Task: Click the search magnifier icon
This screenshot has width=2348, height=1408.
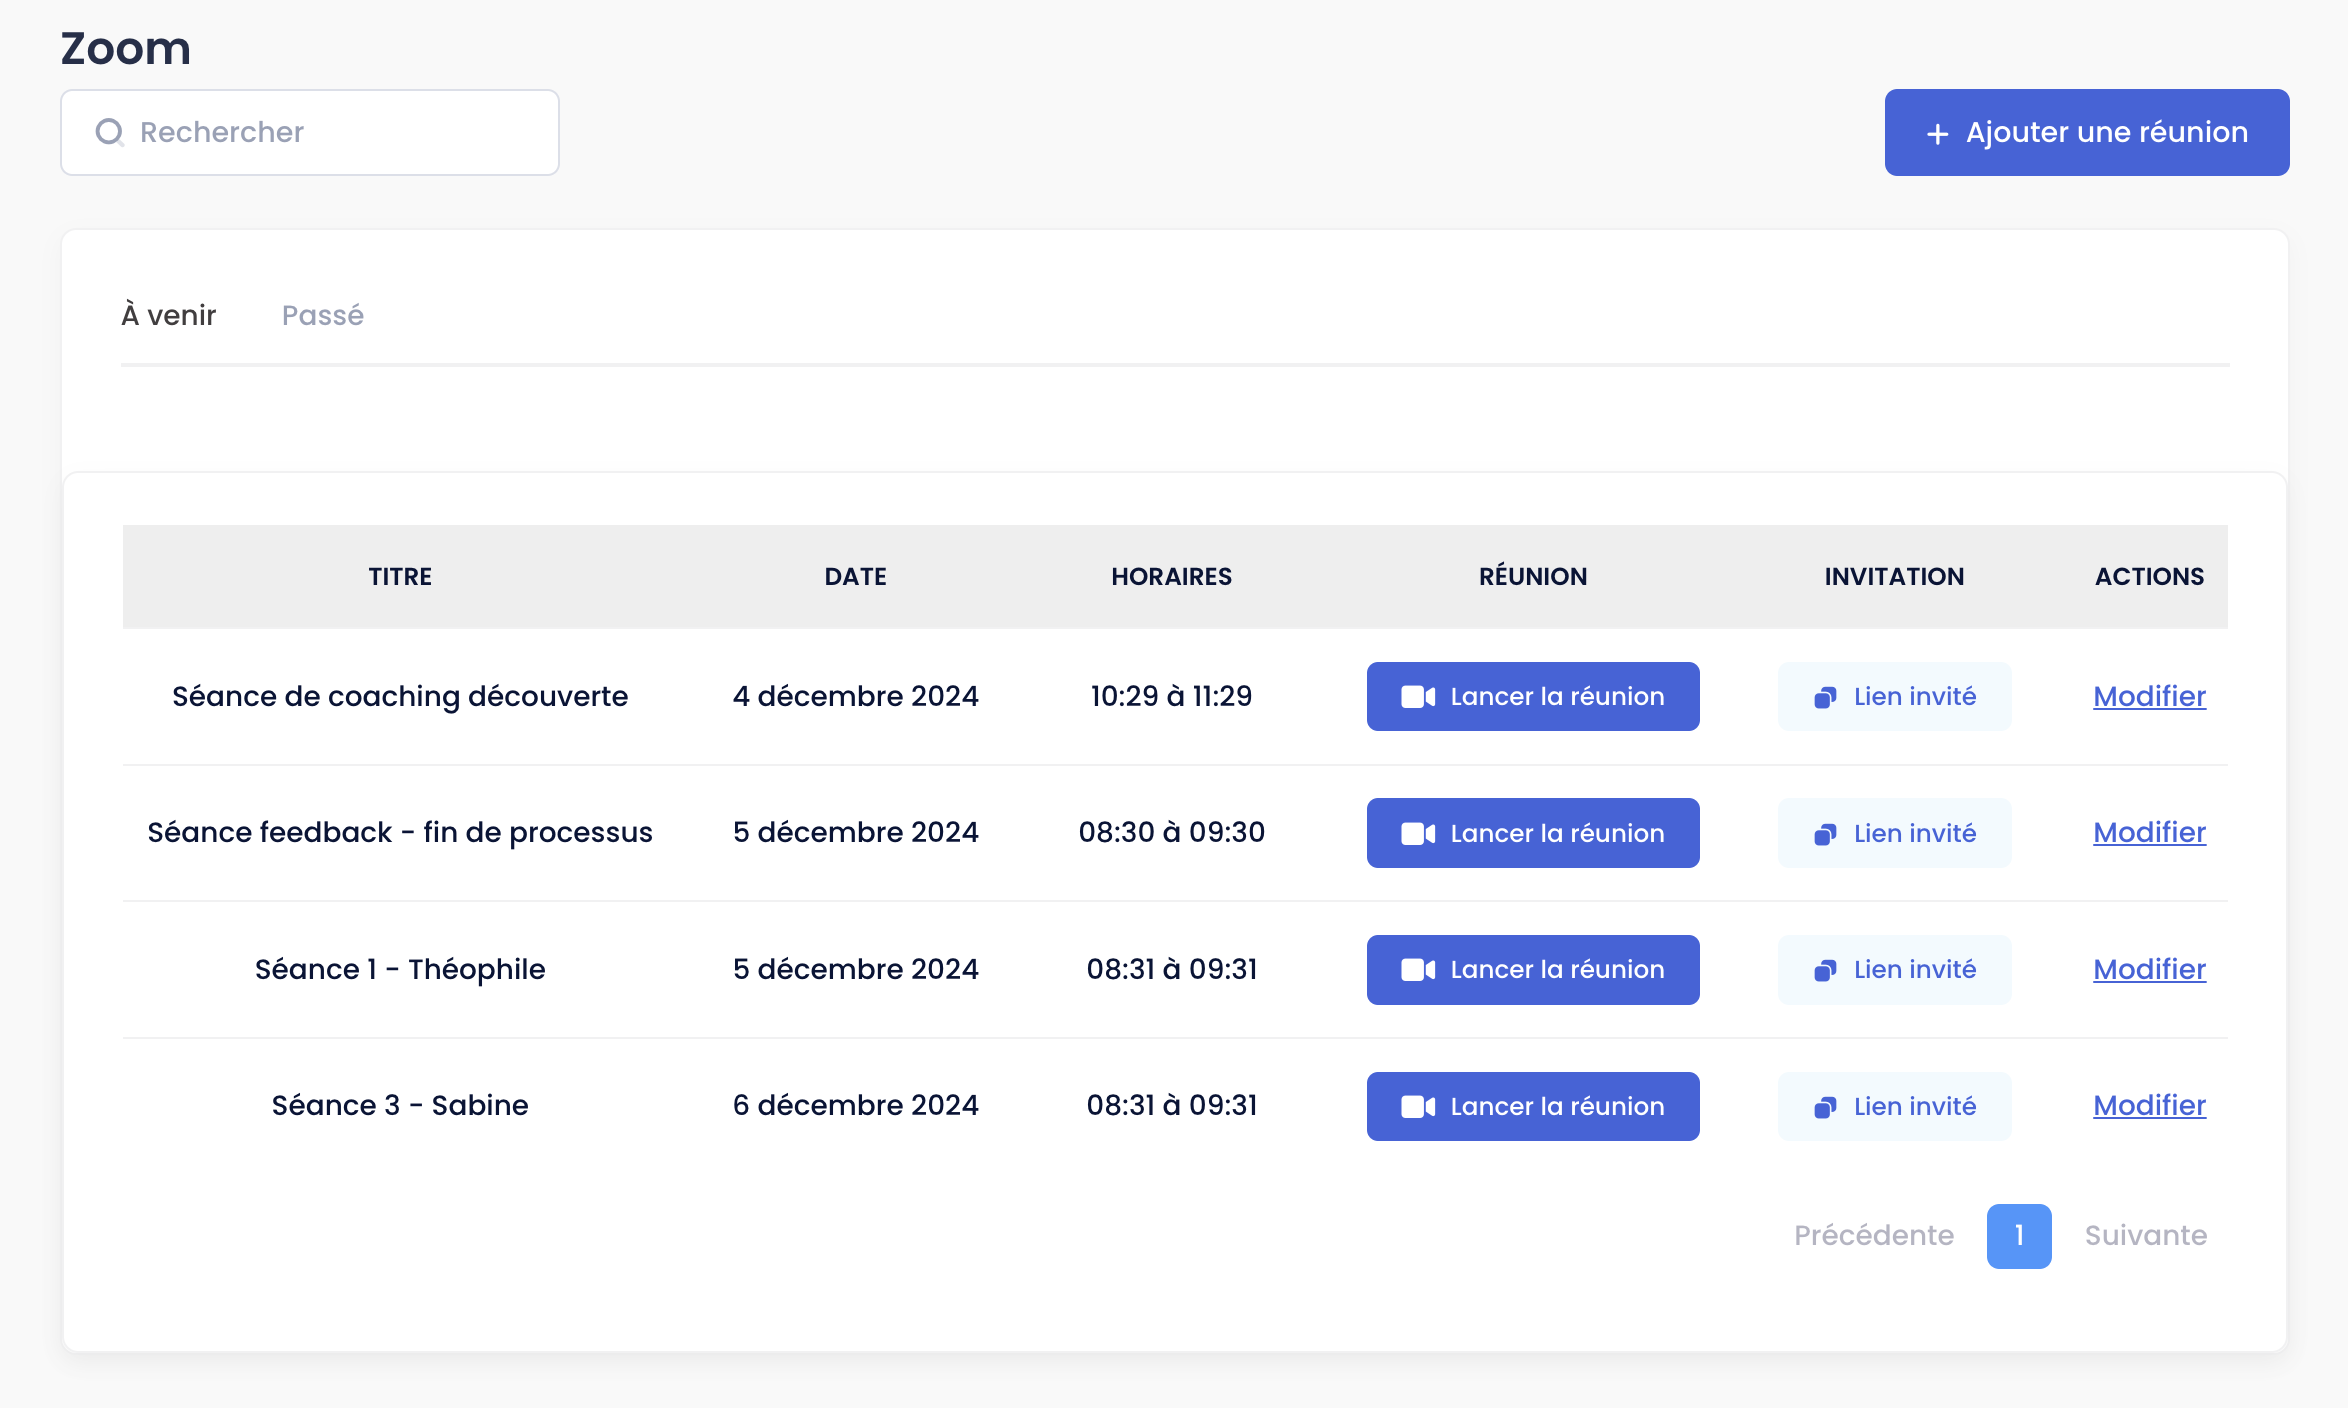Action: 109,132
